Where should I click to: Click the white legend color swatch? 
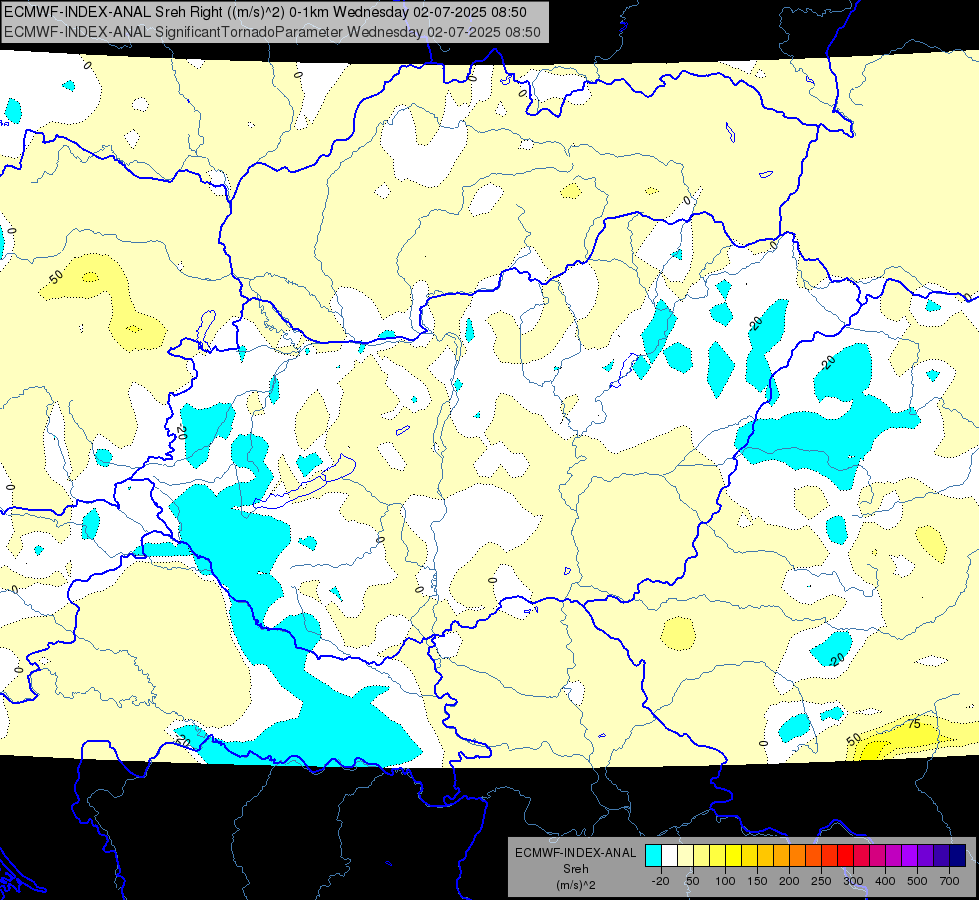[669, 855]
